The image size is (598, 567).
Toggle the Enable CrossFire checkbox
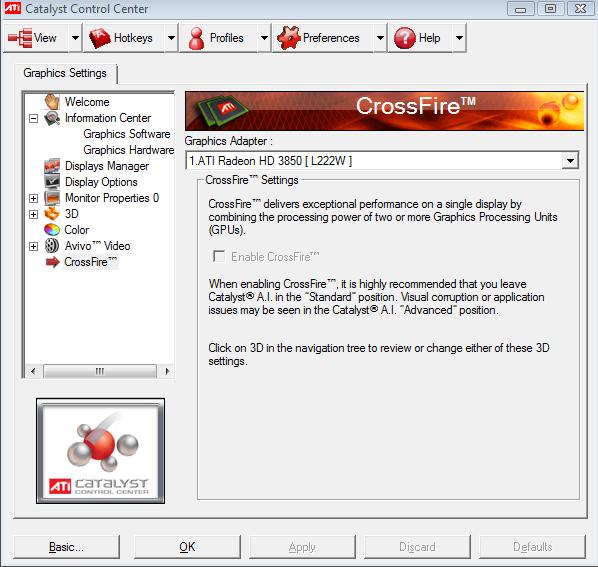[x=219, y=256]
